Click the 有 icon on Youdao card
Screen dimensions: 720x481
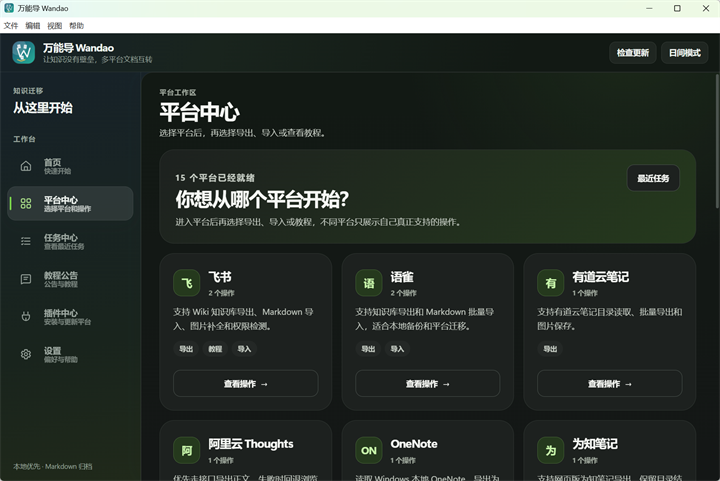551,283
